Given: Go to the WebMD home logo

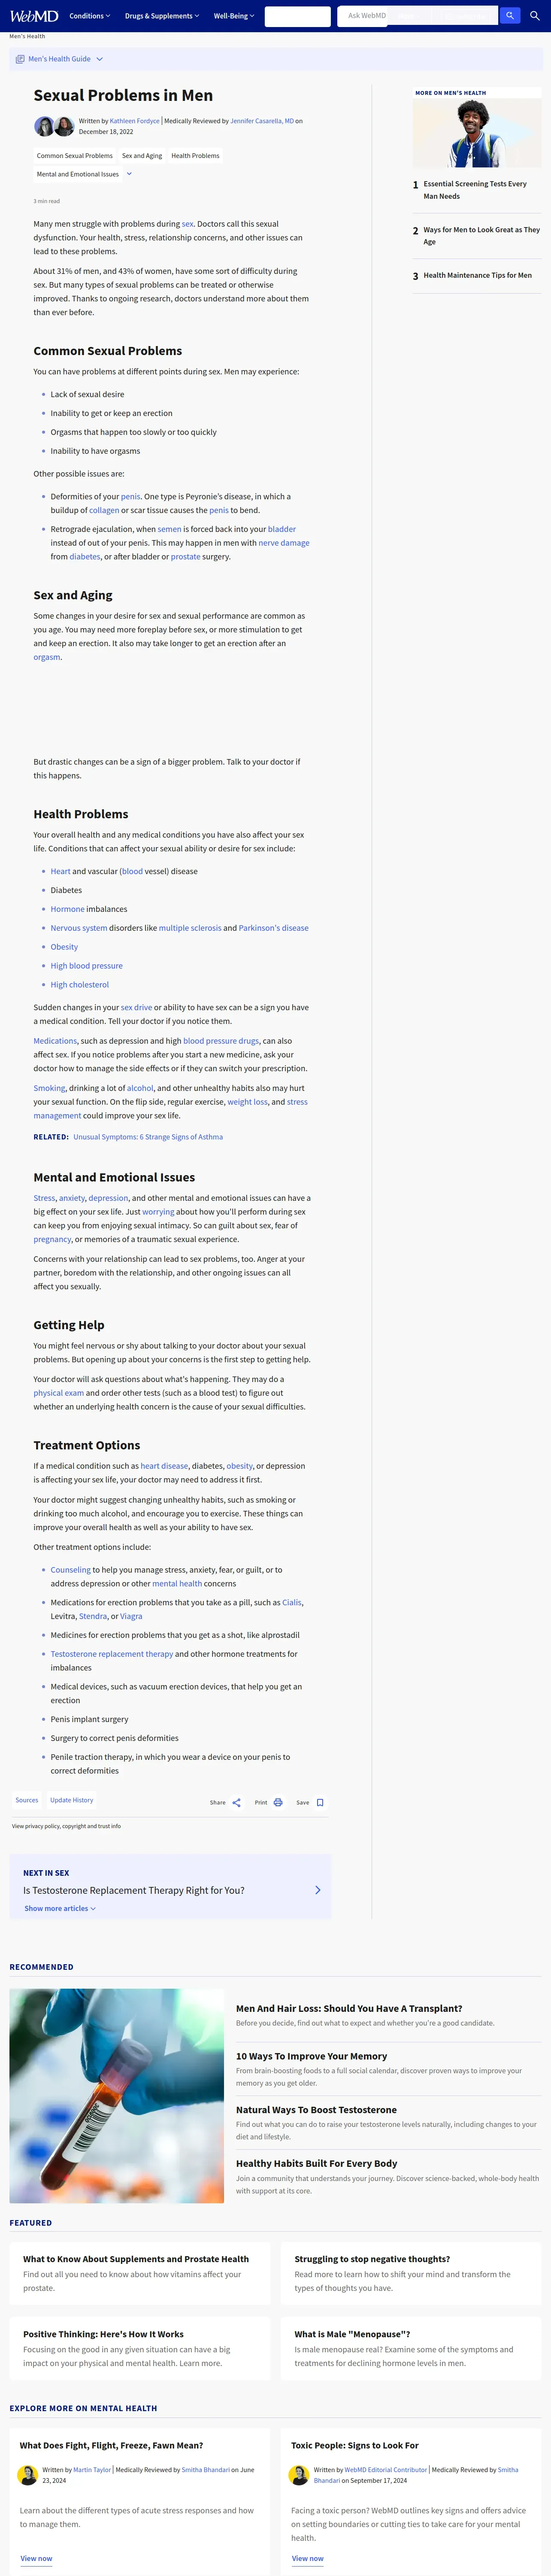Looking at the screenshot, I should [x=34, y=16].
